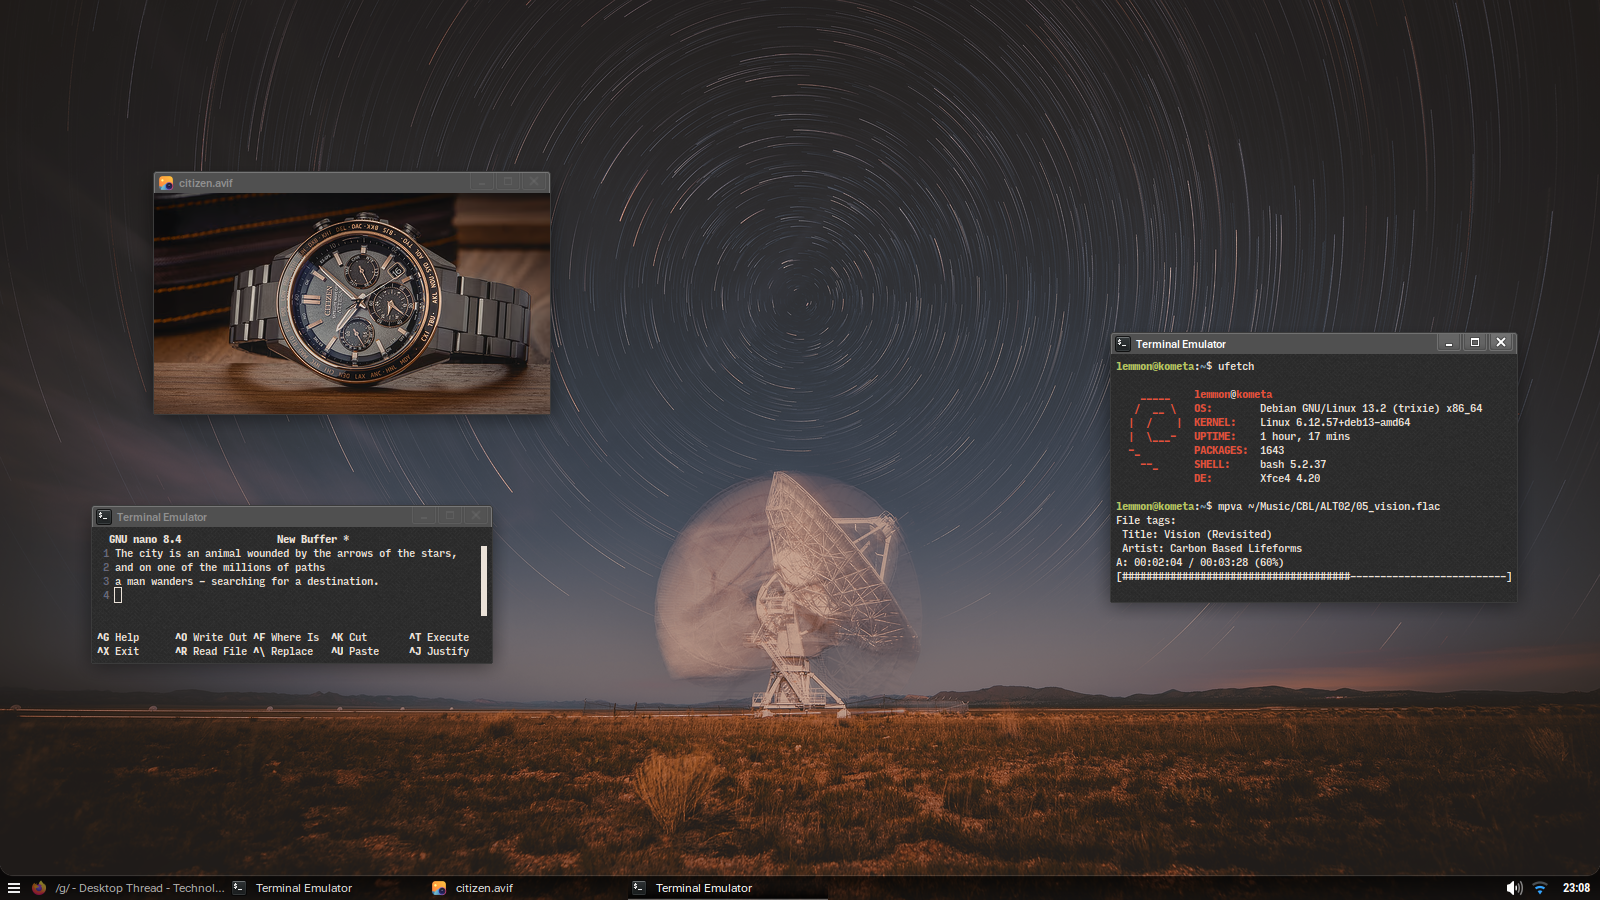Maximize the citizen.avif image window
This screenshot has height=900, width=1600.
508,182
